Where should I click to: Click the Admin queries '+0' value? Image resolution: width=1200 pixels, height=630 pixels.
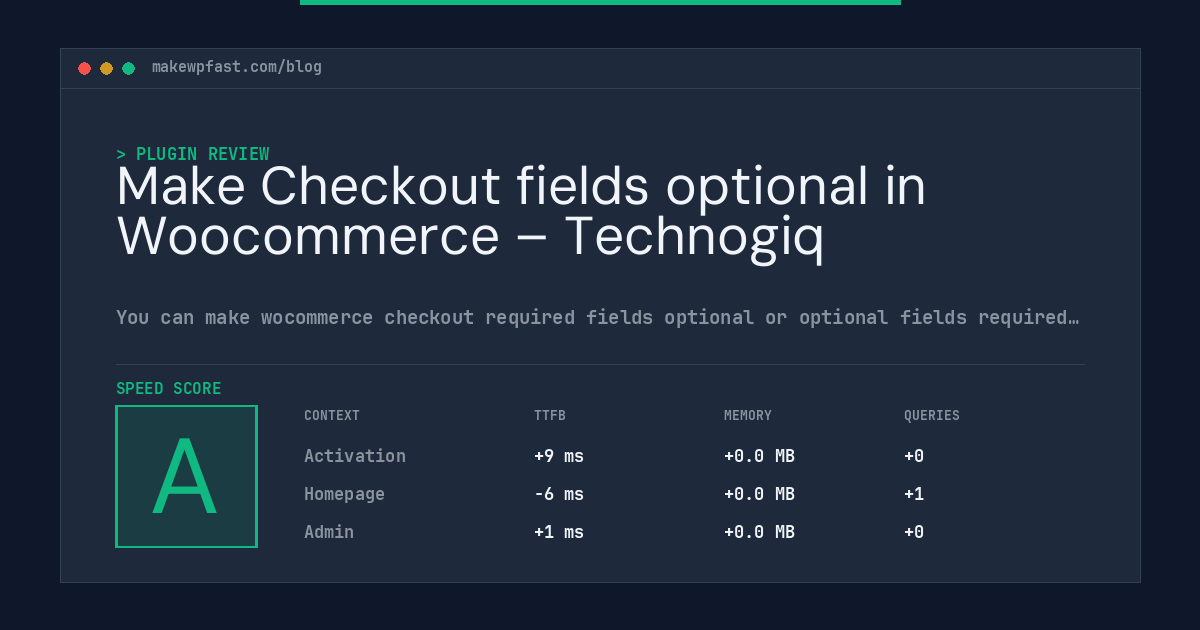(x=914, y=532)
